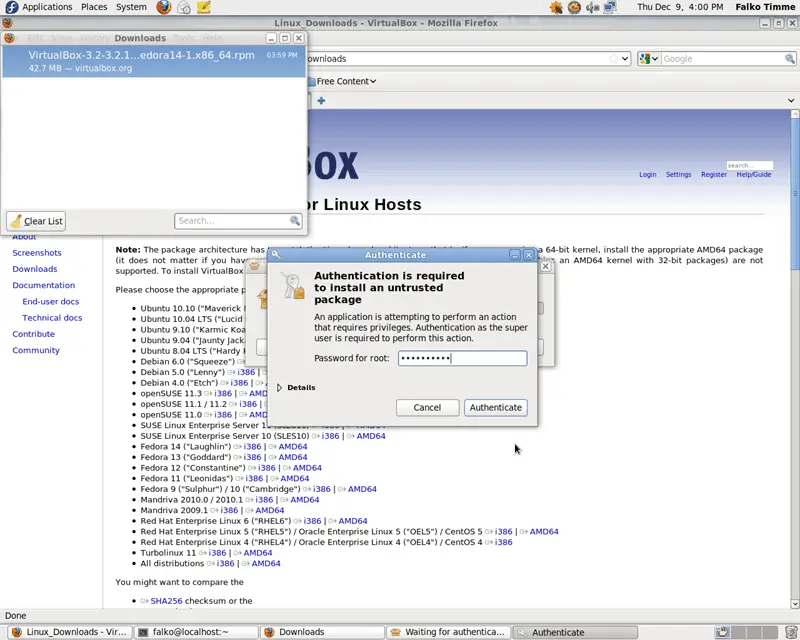Open the volume control tray icon

tap(592, 7)
